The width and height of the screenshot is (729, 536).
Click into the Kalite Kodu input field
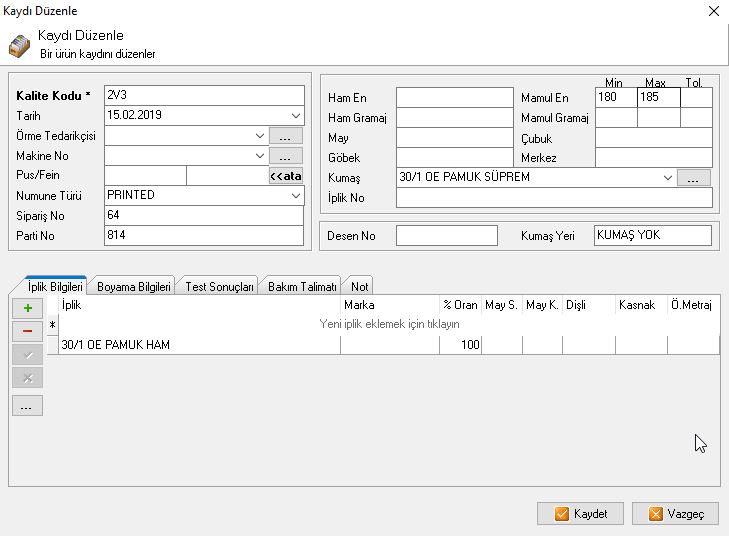(x=203, y=96)
